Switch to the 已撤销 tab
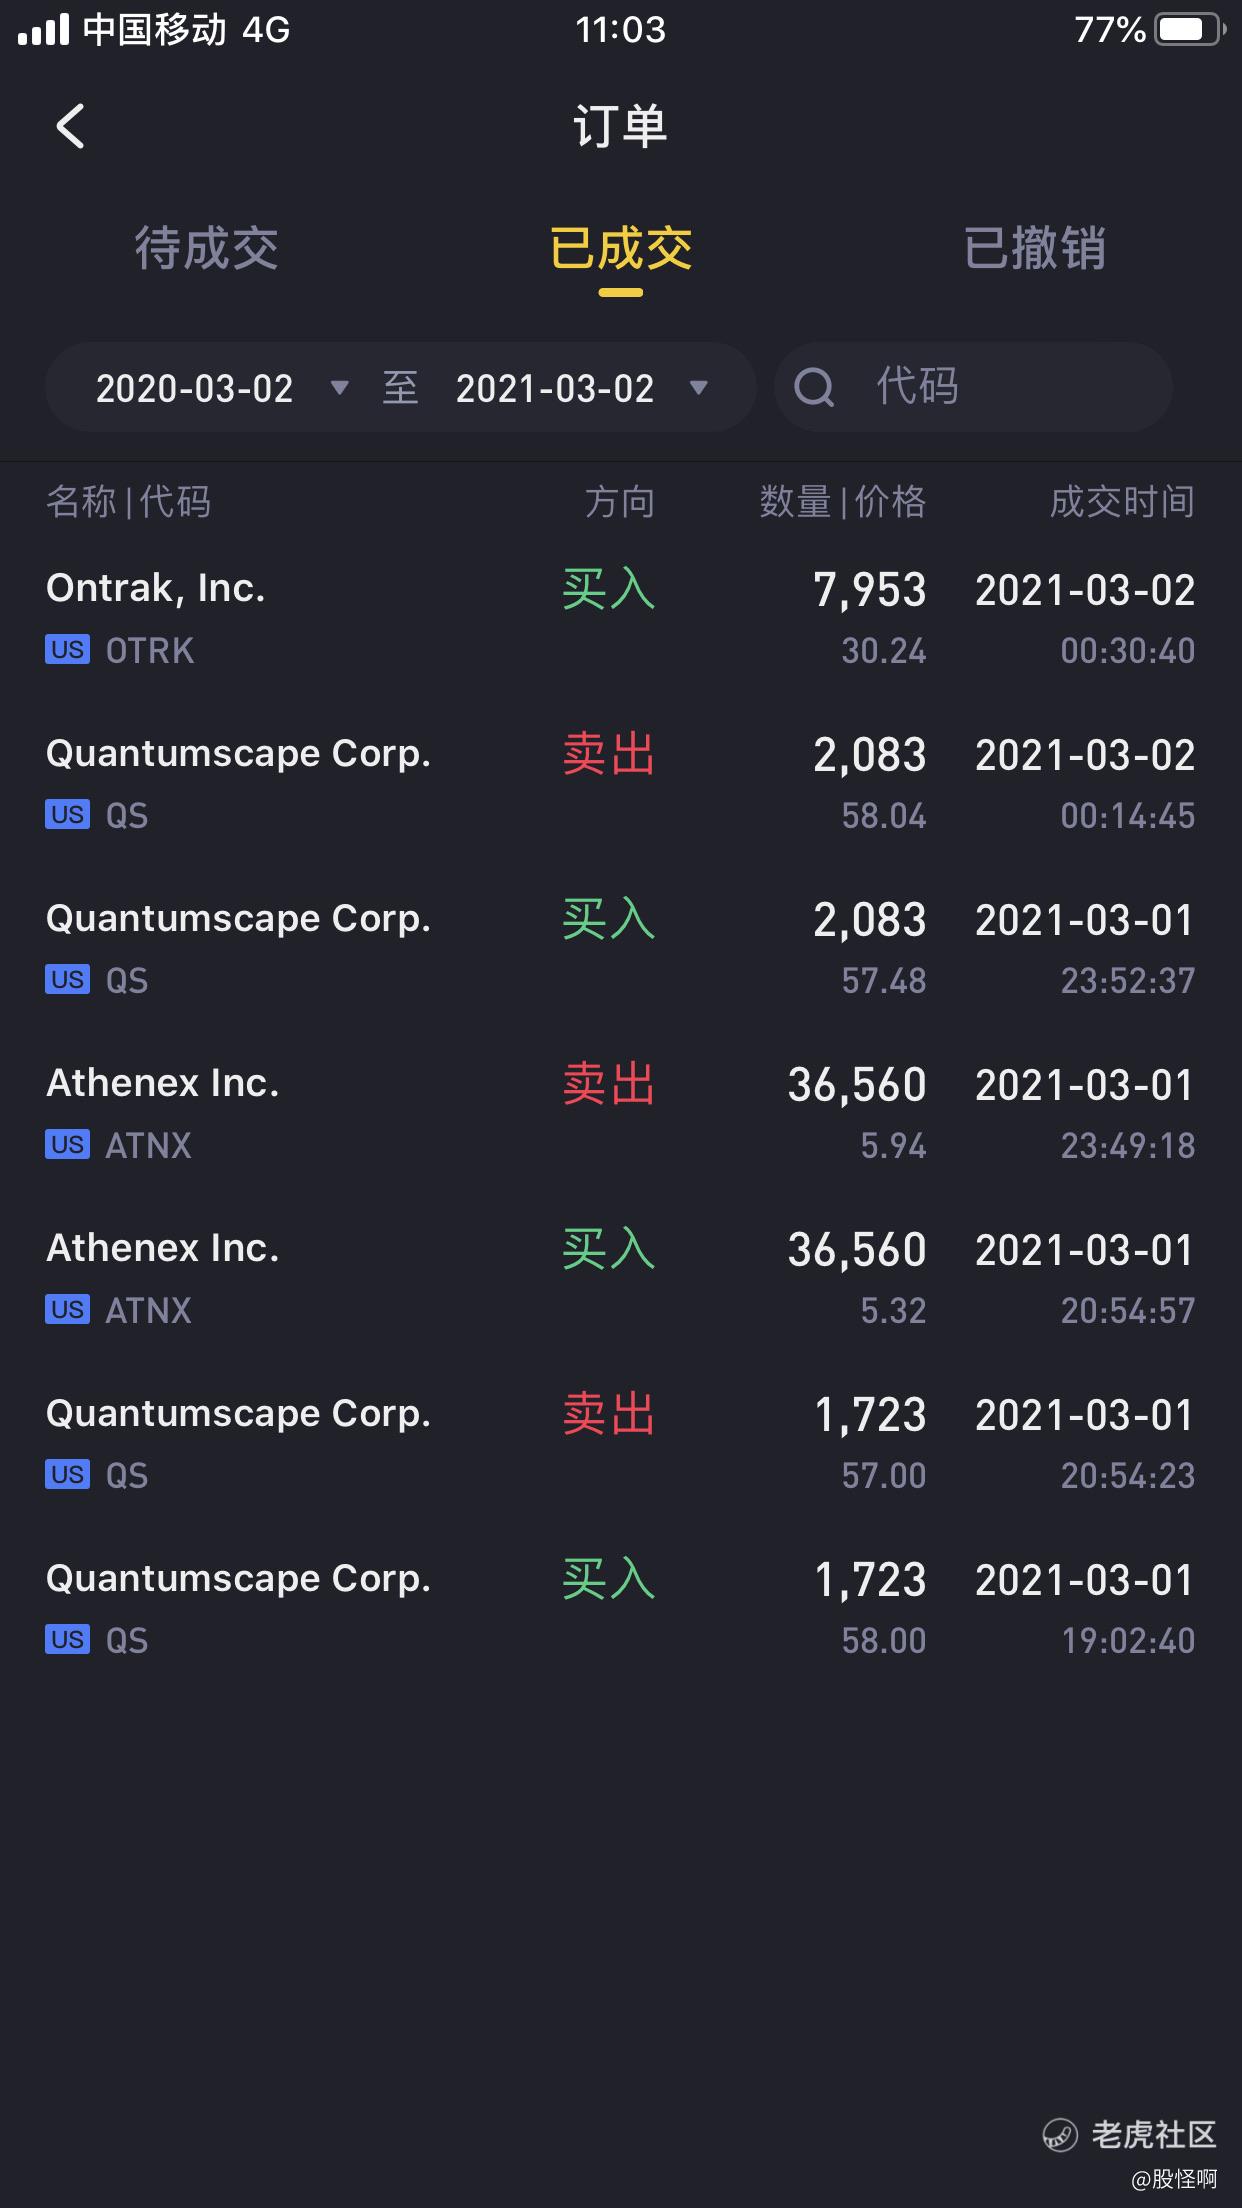The width and height of the screenshot is (1242, 2208). tap(1034, 248)
